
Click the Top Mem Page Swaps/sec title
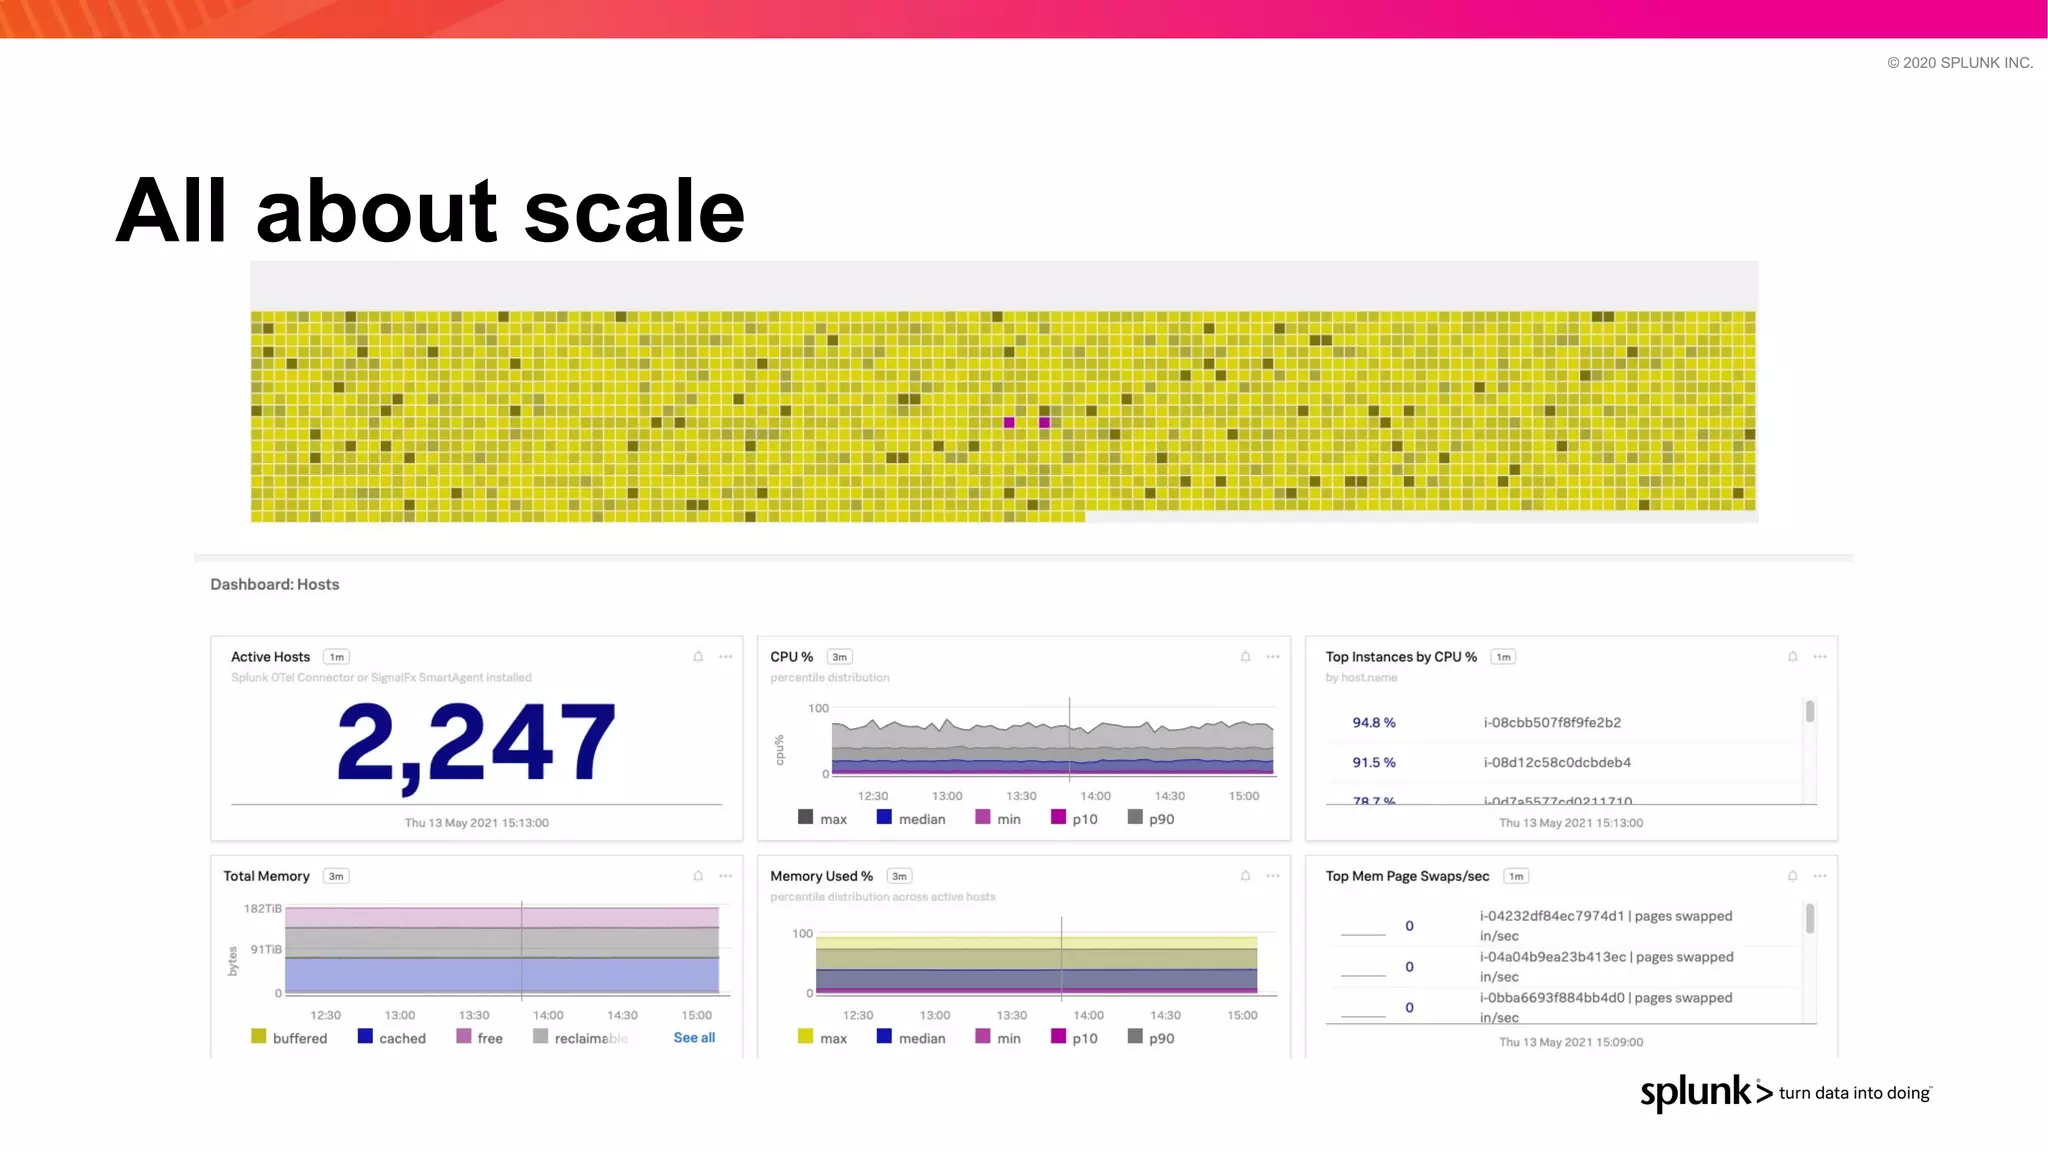[x=1407, y=876]
